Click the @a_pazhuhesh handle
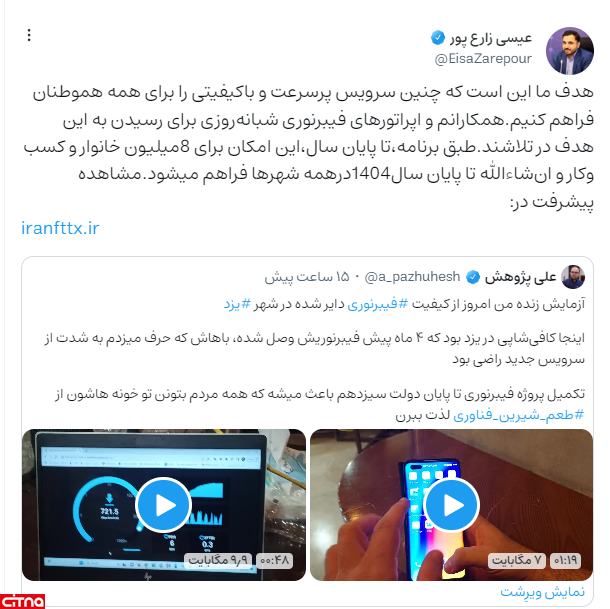 (x=412, y=277)
